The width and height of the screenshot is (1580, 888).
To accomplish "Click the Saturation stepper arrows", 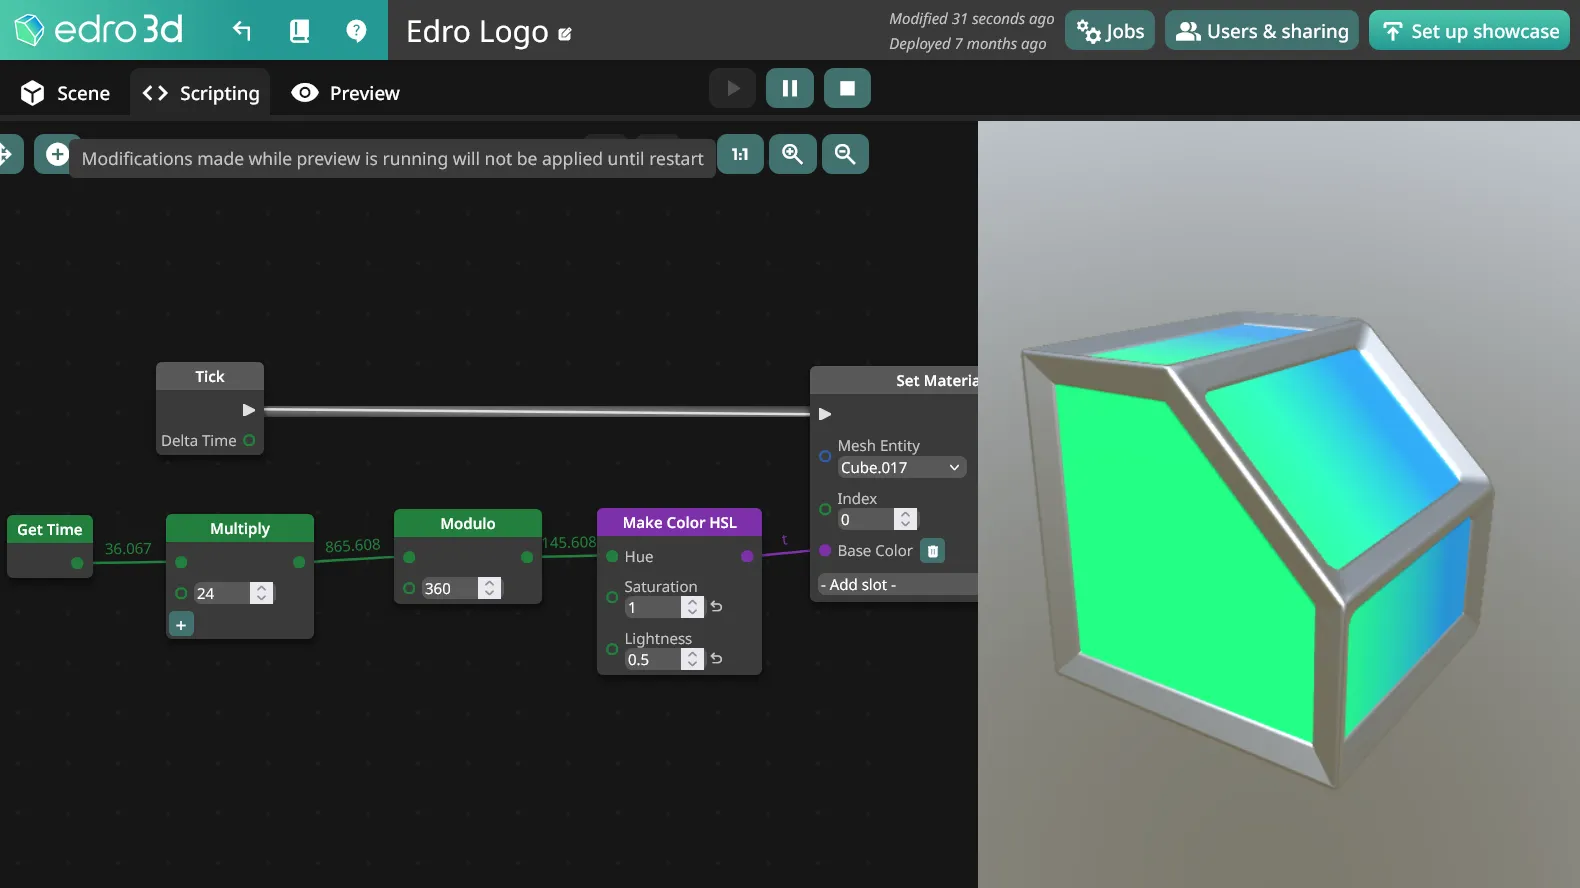I will [x=692, y=607].
